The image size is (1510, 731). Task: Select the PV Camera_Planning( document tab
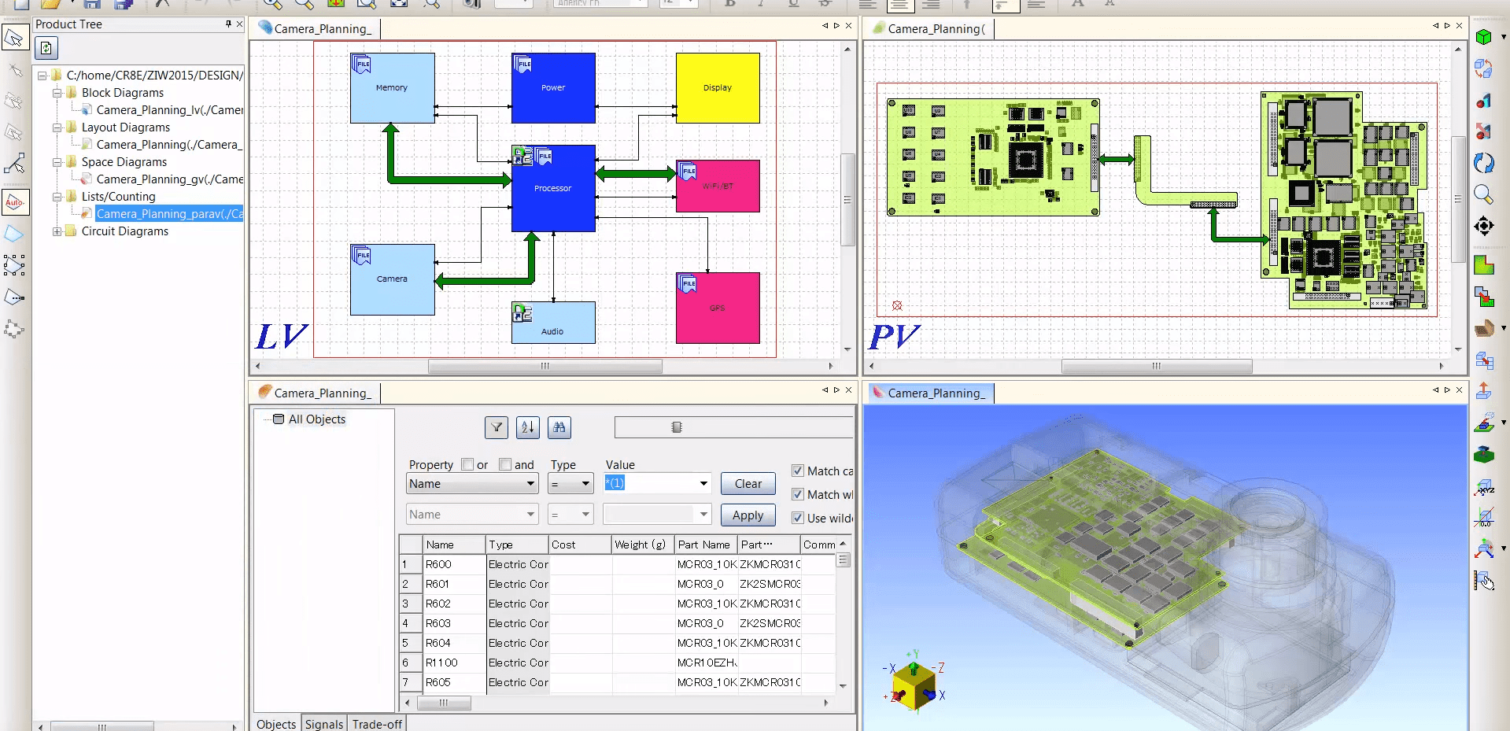(x=928, y=29)
